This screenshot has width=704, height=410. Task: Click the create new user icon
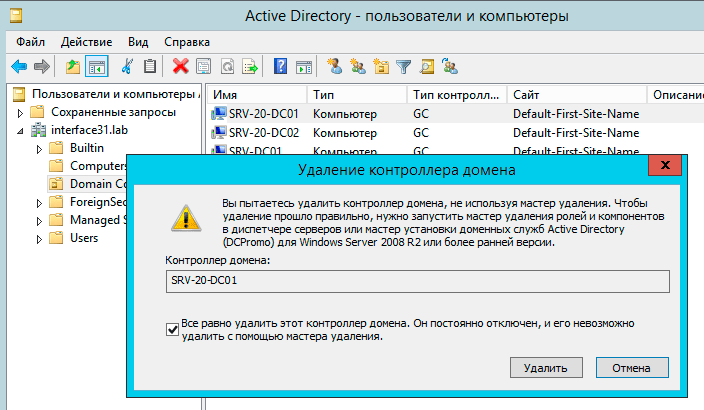pyautogui.click(x=334, y=67)
